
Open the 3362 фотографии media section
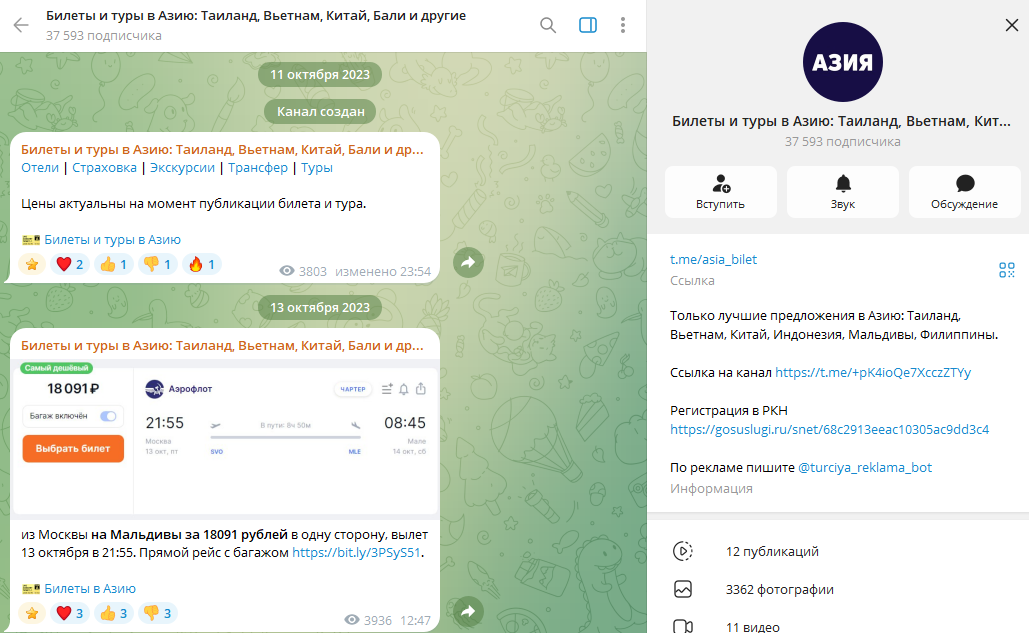pyautogui.click(x=779, y=589)
